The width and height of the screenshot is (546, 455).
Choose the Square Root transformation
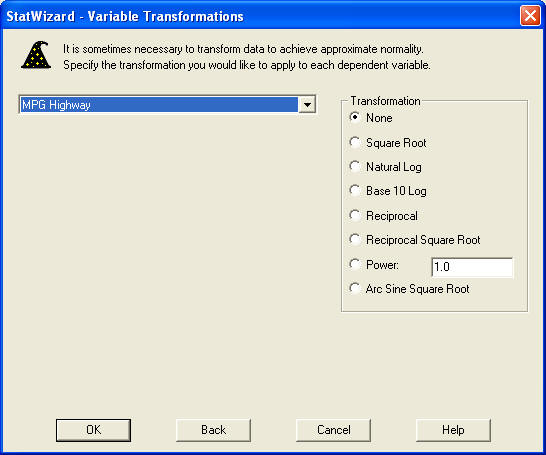[x=388, y=143]
